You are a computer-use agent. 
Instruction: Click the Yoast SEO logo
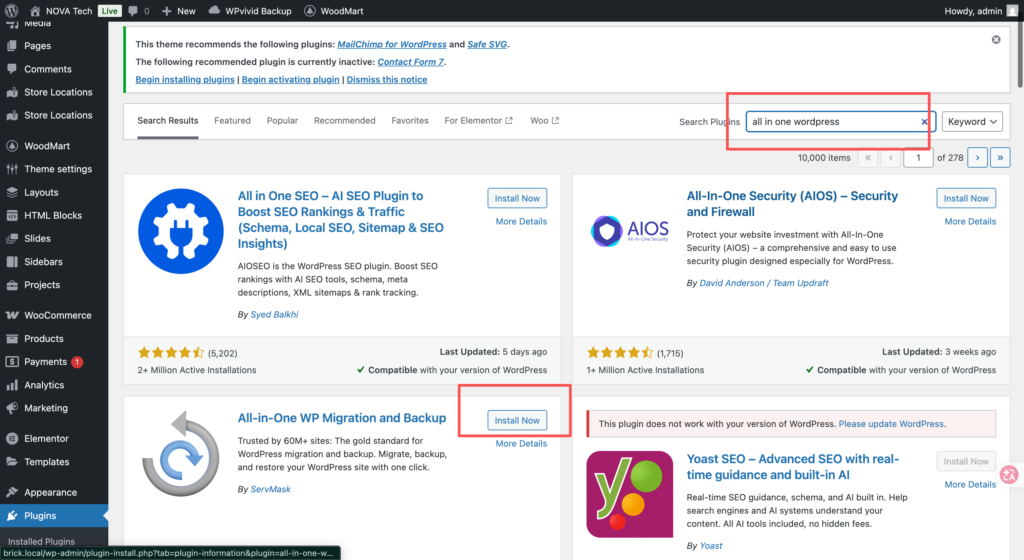[630, 494]
